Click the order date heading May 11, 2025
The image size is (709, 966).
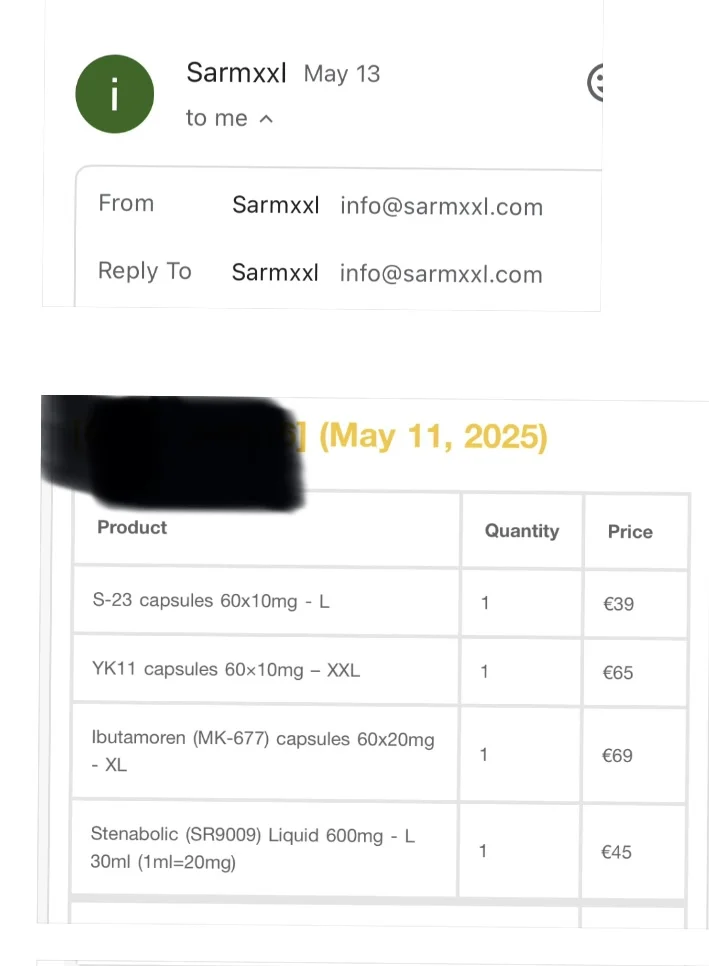click(x=433, y=436)
